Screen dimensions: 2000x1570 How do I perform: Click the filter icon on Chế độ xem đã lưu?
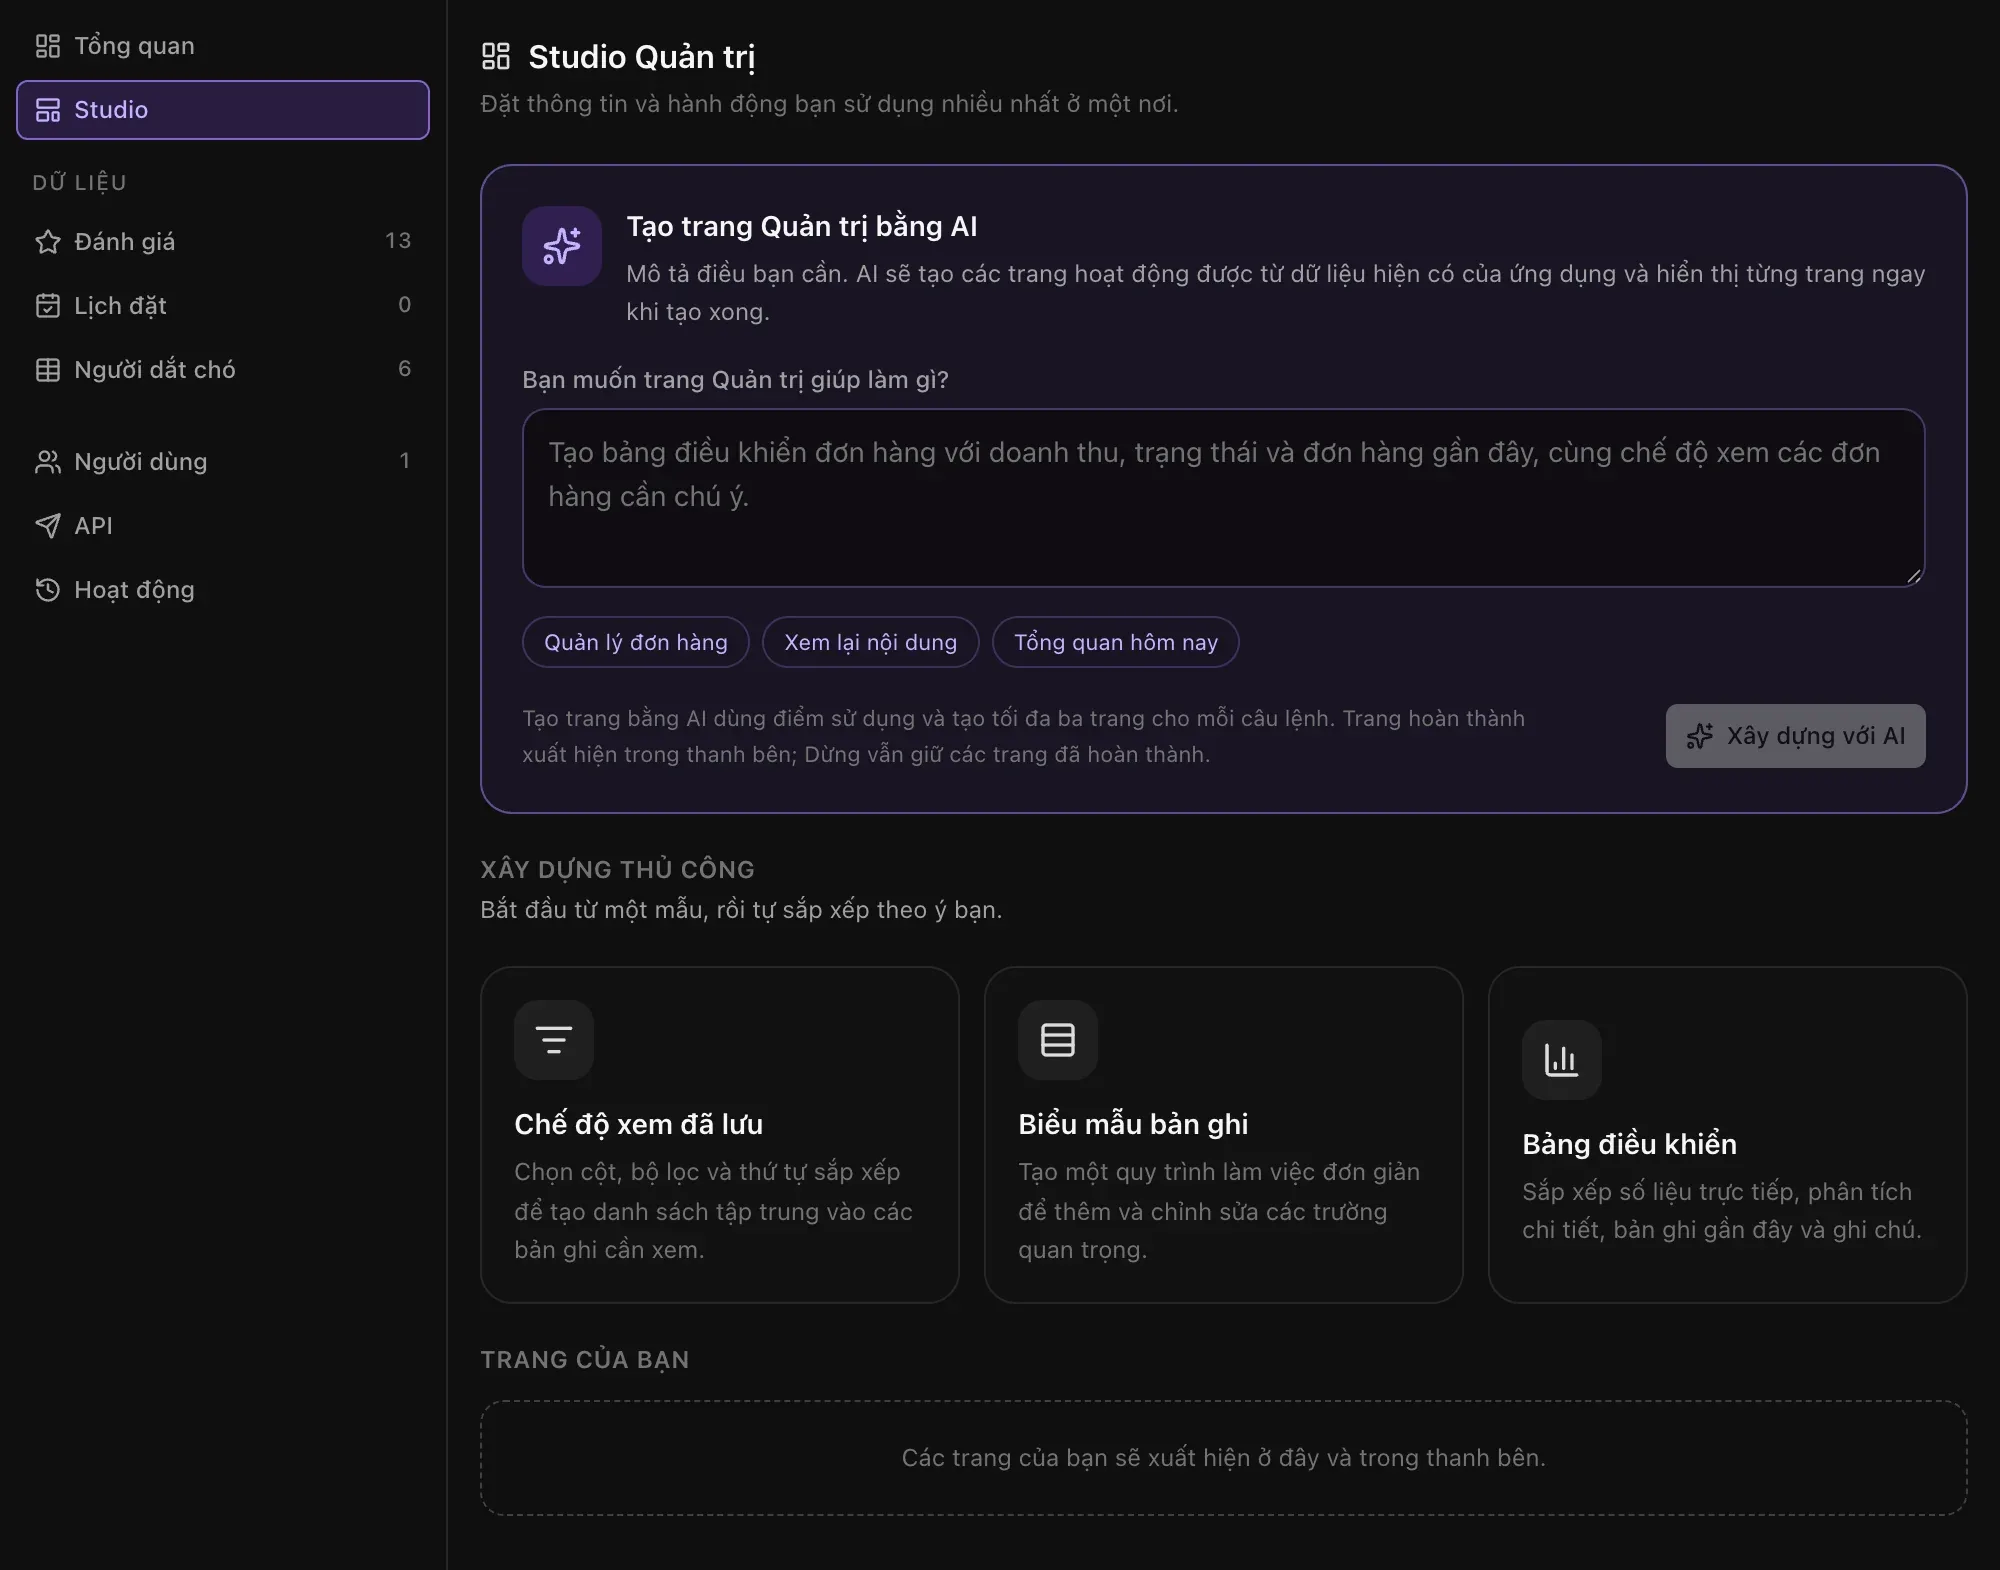click(554, 1040)
